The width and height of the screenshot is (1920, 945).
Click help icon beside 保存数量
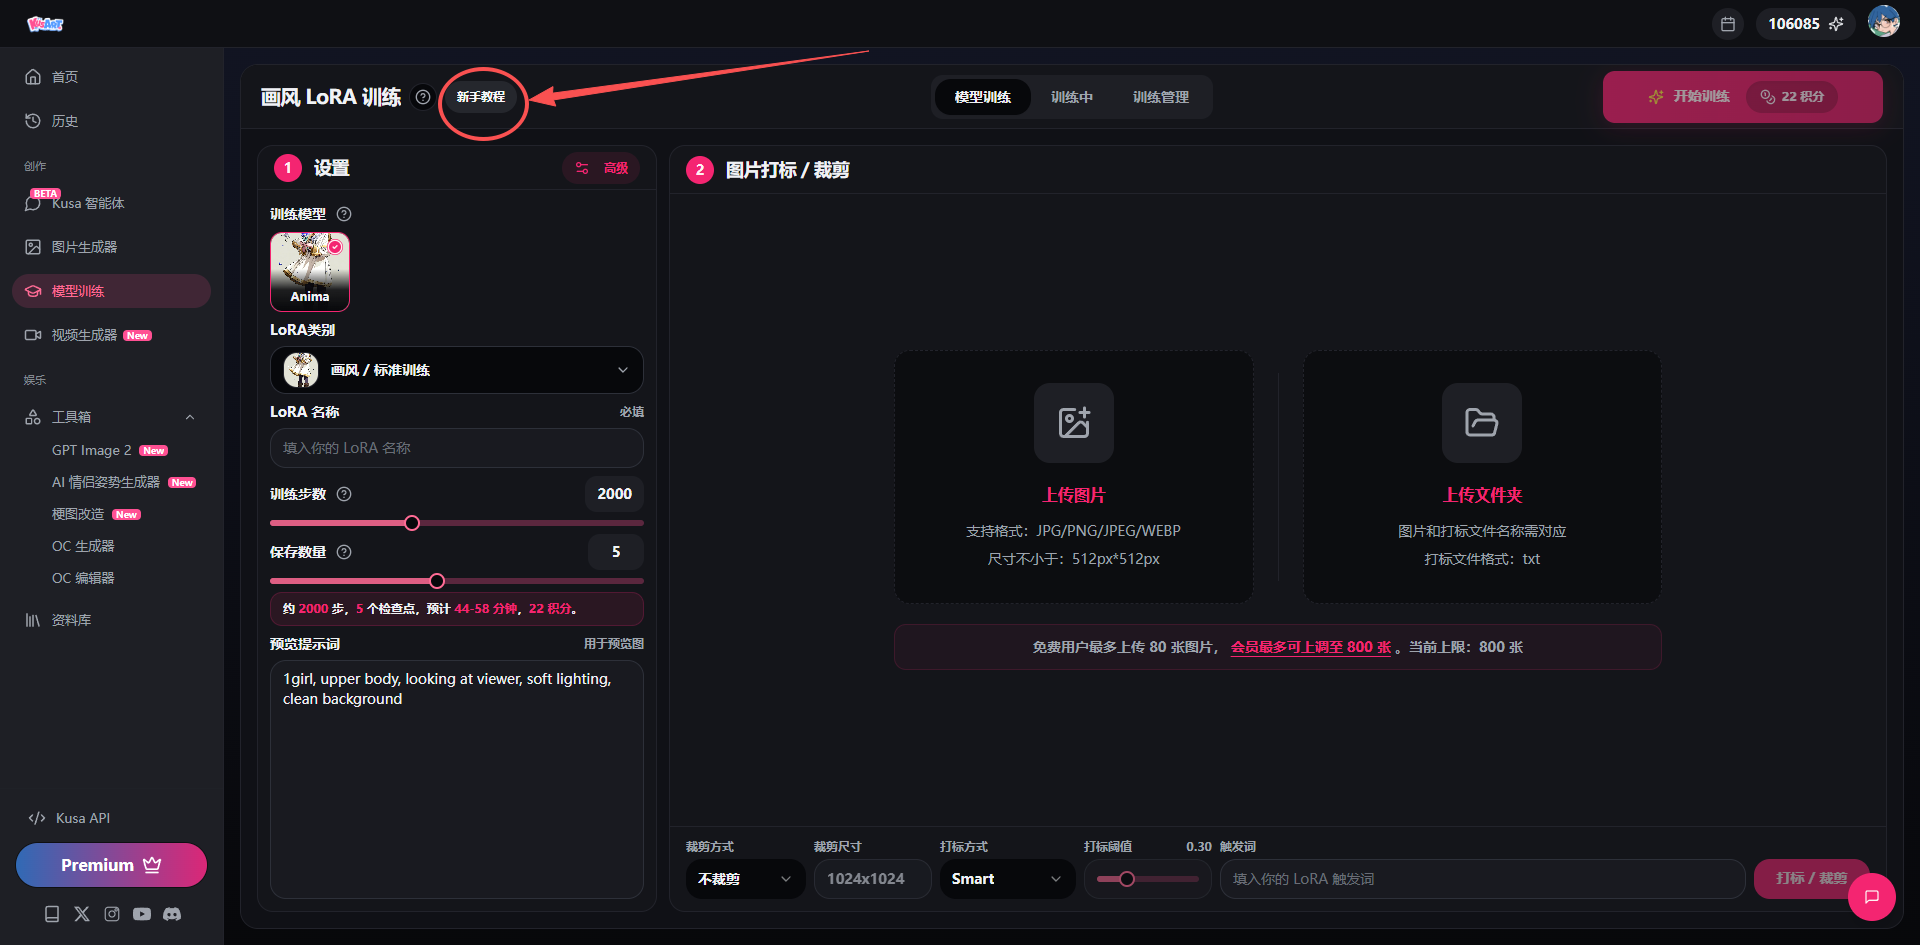point(344,552)
